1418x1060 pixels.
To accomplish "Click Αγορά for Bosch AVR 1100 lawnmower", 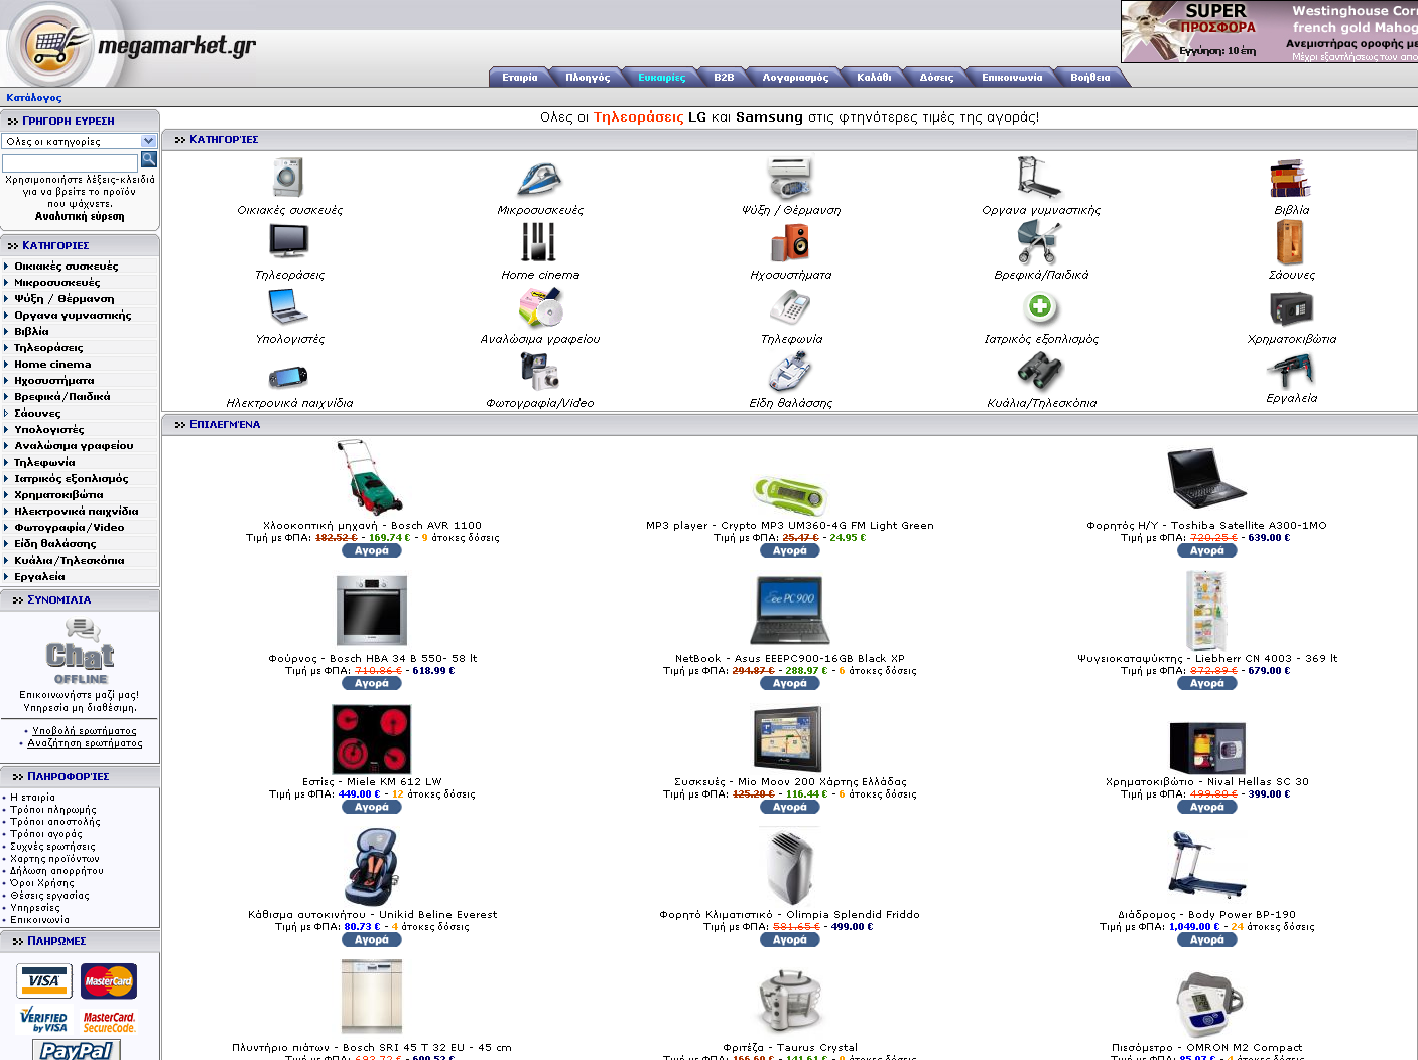I will click(372, 551).
